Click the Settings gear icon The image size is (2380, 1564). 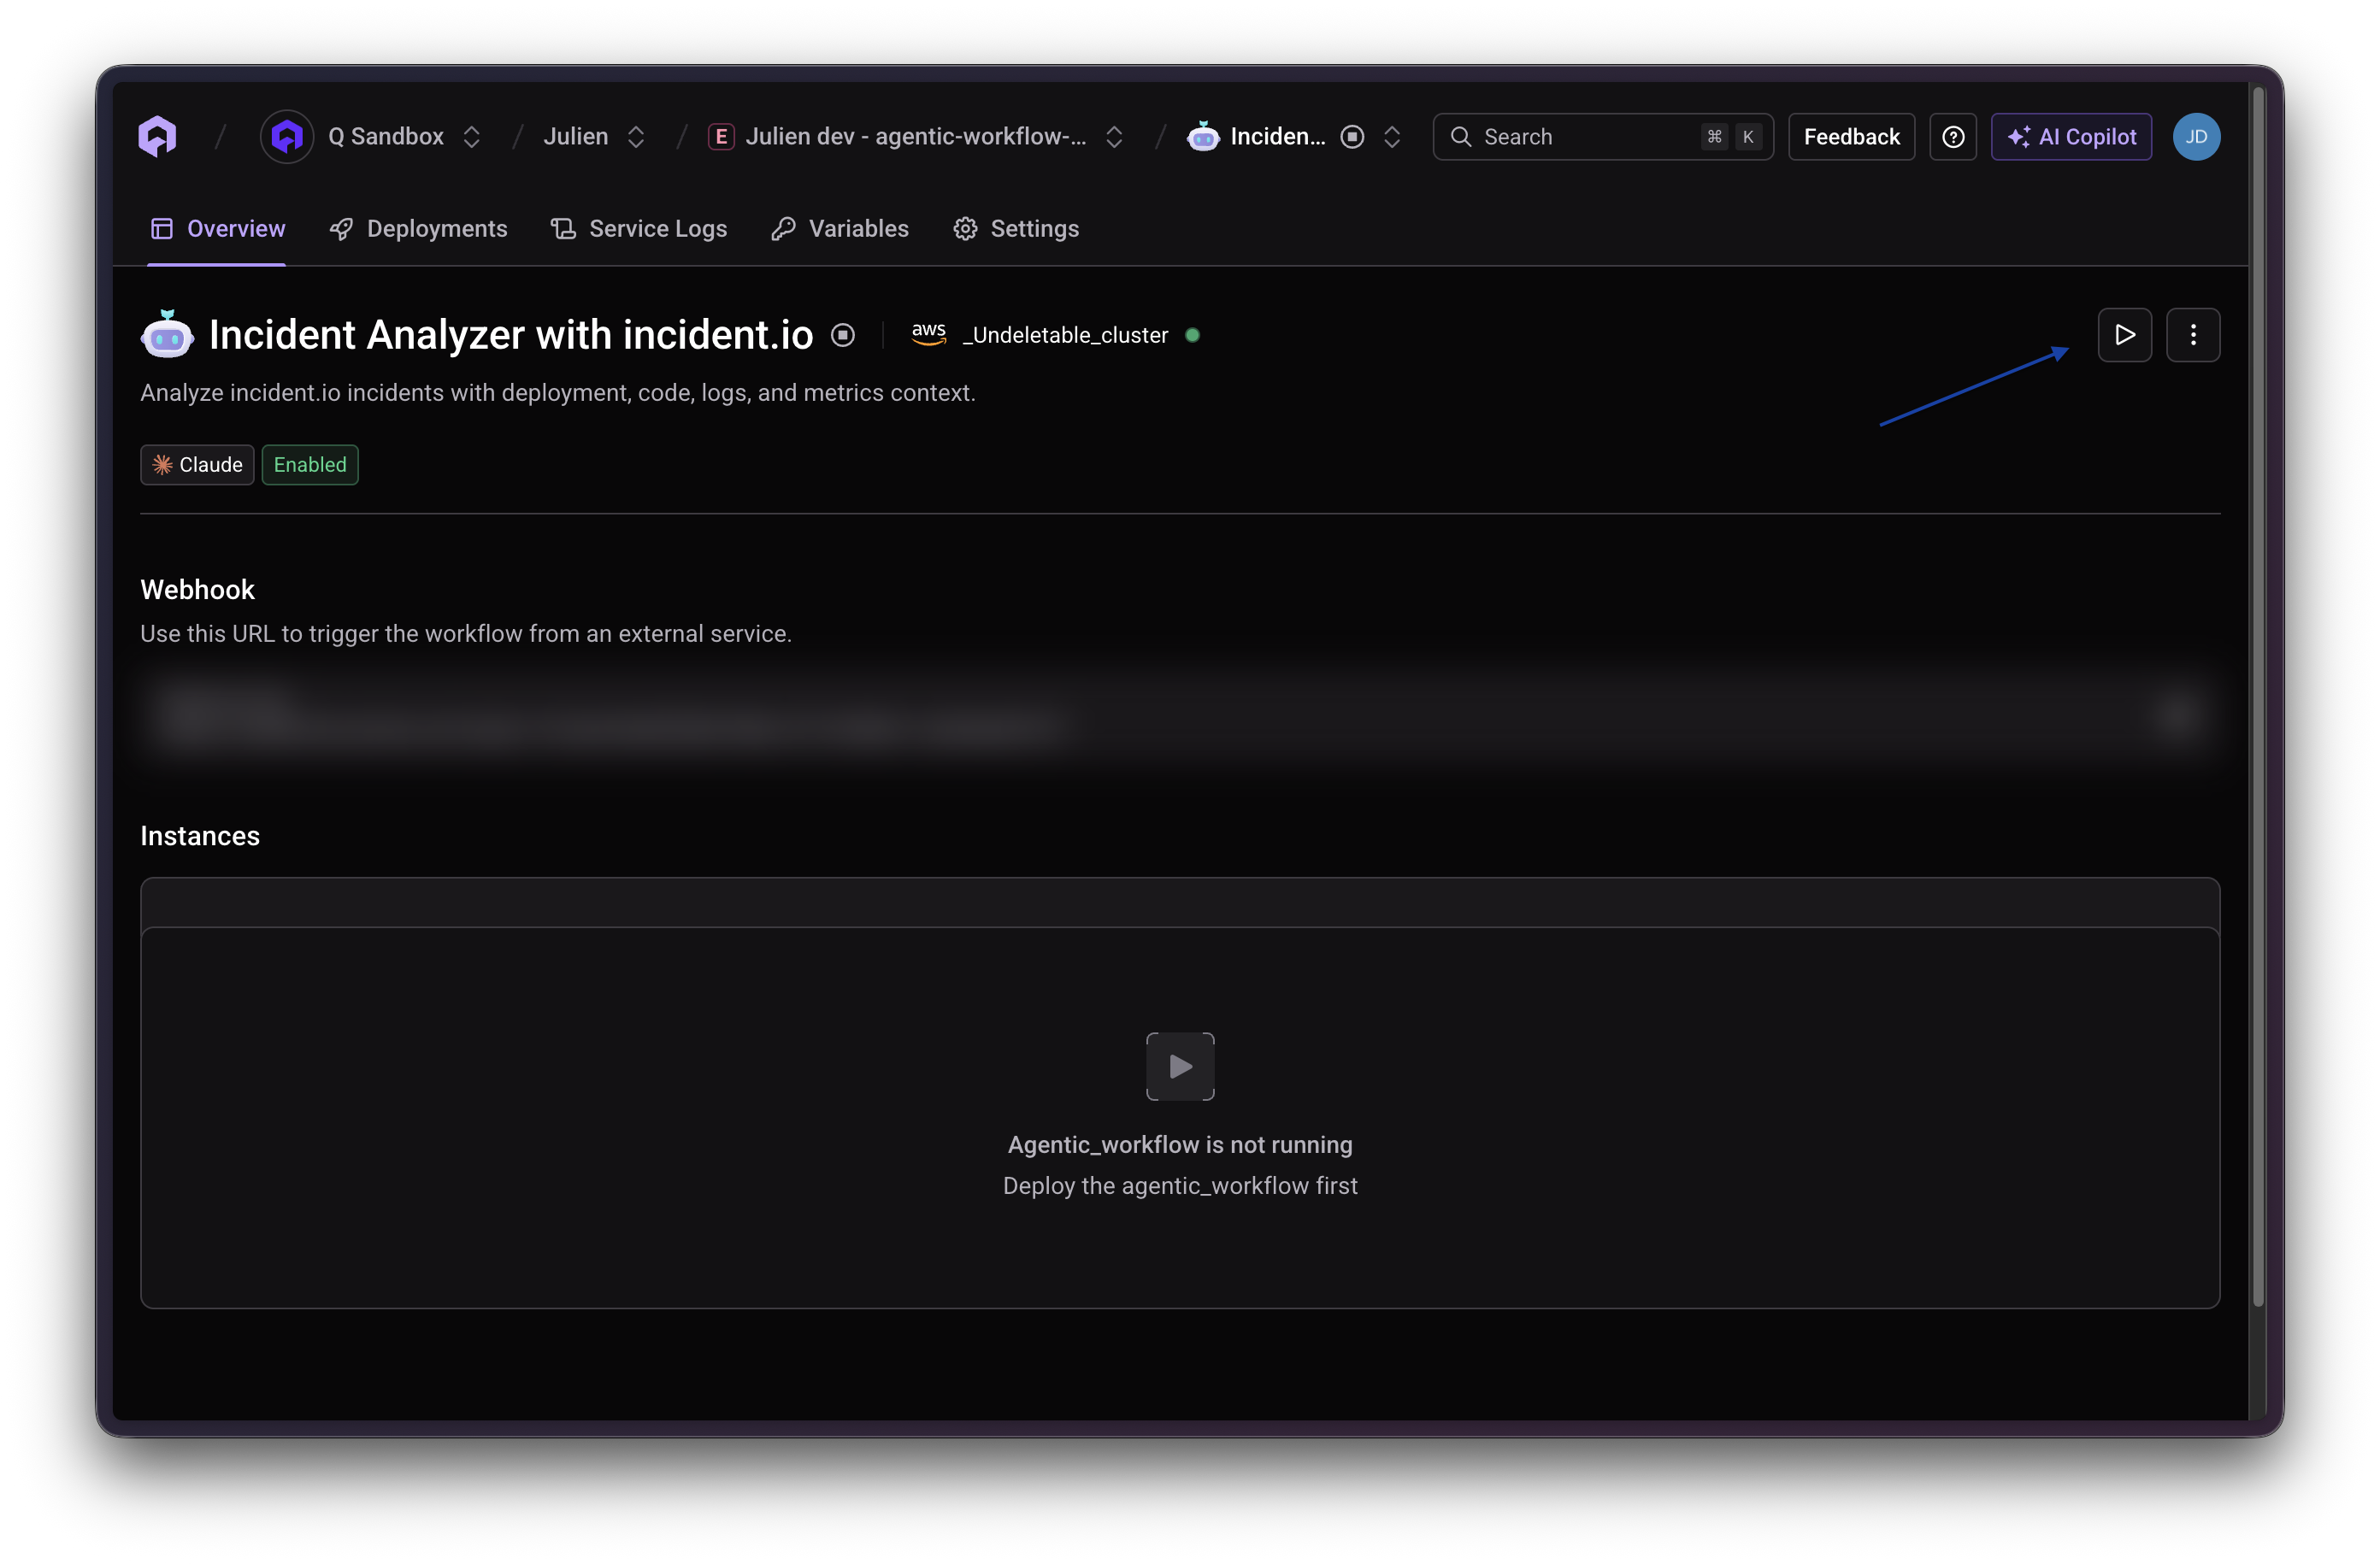965,229
